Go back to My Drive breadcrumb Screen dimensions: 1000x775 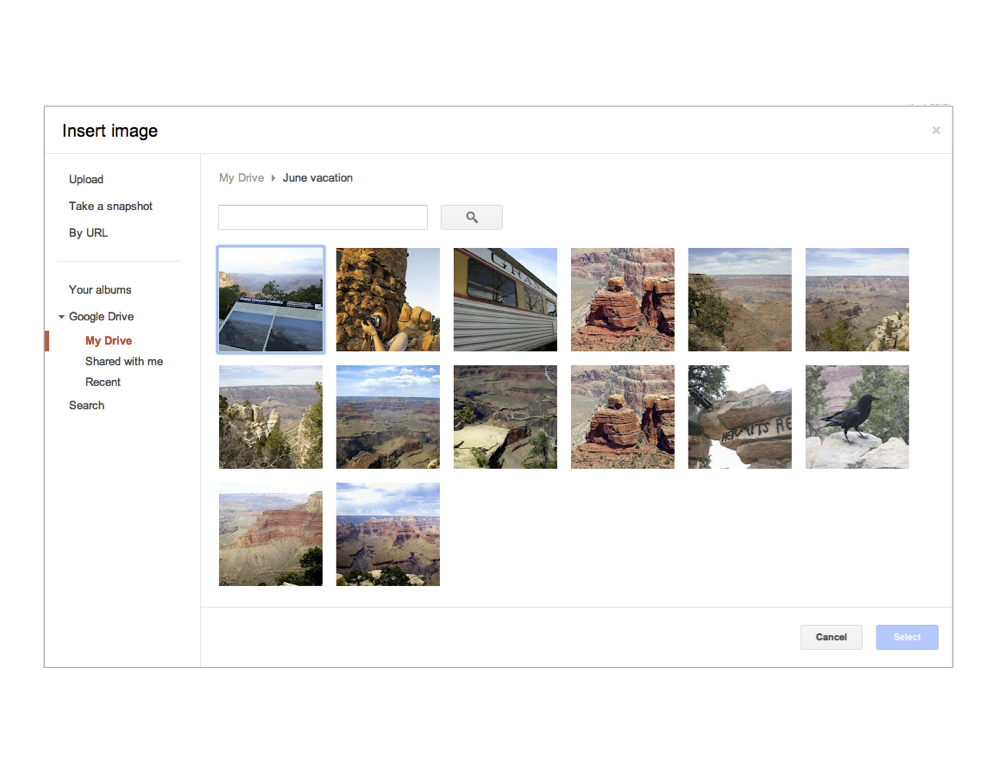click(x=241, y=178)
